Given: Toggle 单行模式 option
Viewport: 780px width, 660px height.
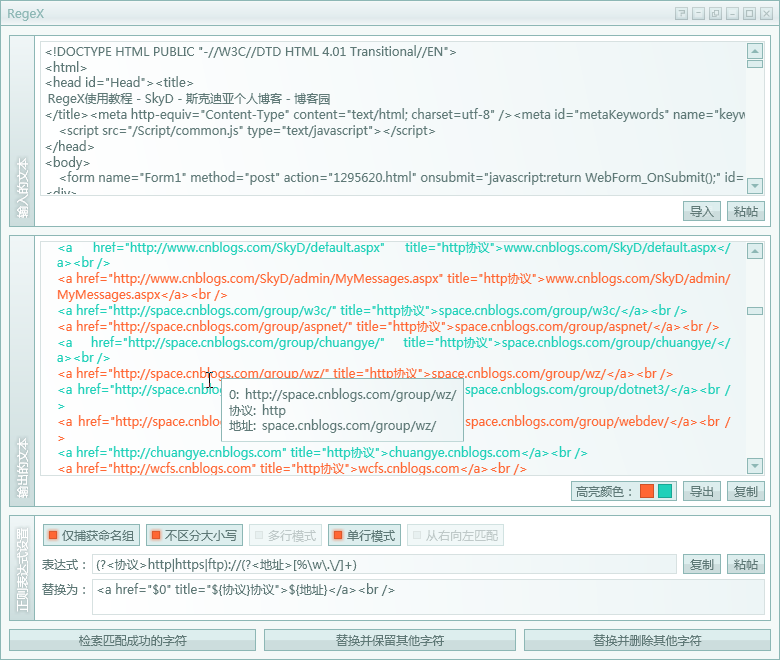Looking at the screenshot, I should click(x=365, y=535).
